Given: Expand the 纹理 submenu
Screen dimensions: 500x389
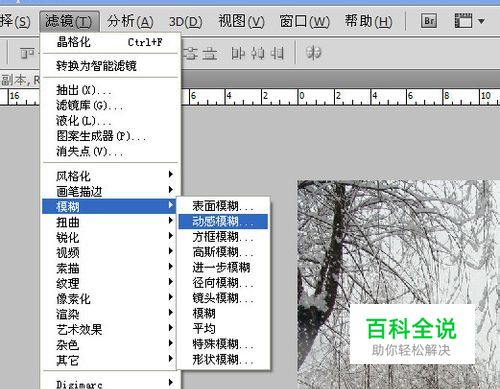Looking at the screenshot, I should coord(110,283).
